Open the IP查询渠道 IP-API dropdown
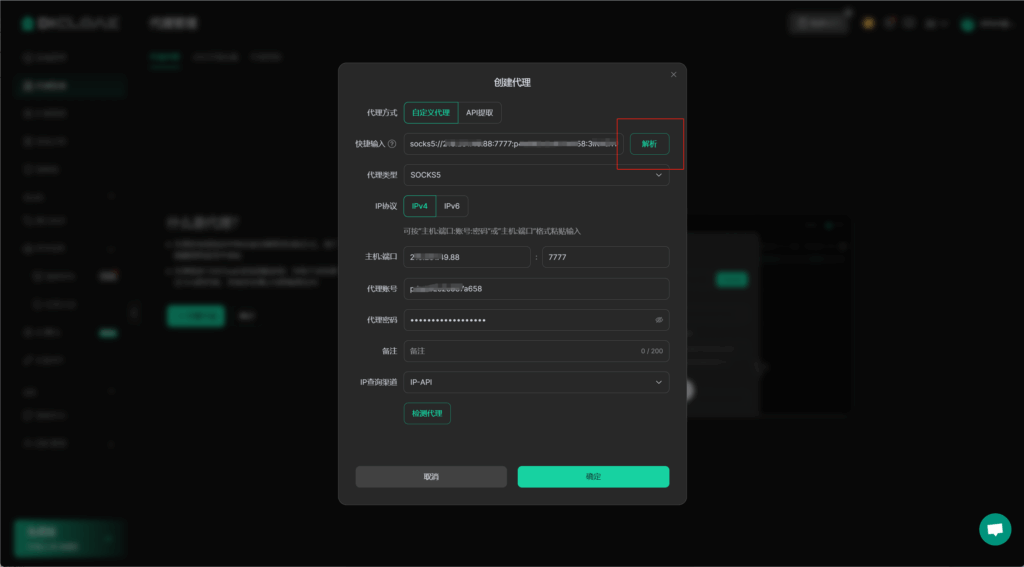The height and width of the screenshot is (567, 1024). (536, 382)
